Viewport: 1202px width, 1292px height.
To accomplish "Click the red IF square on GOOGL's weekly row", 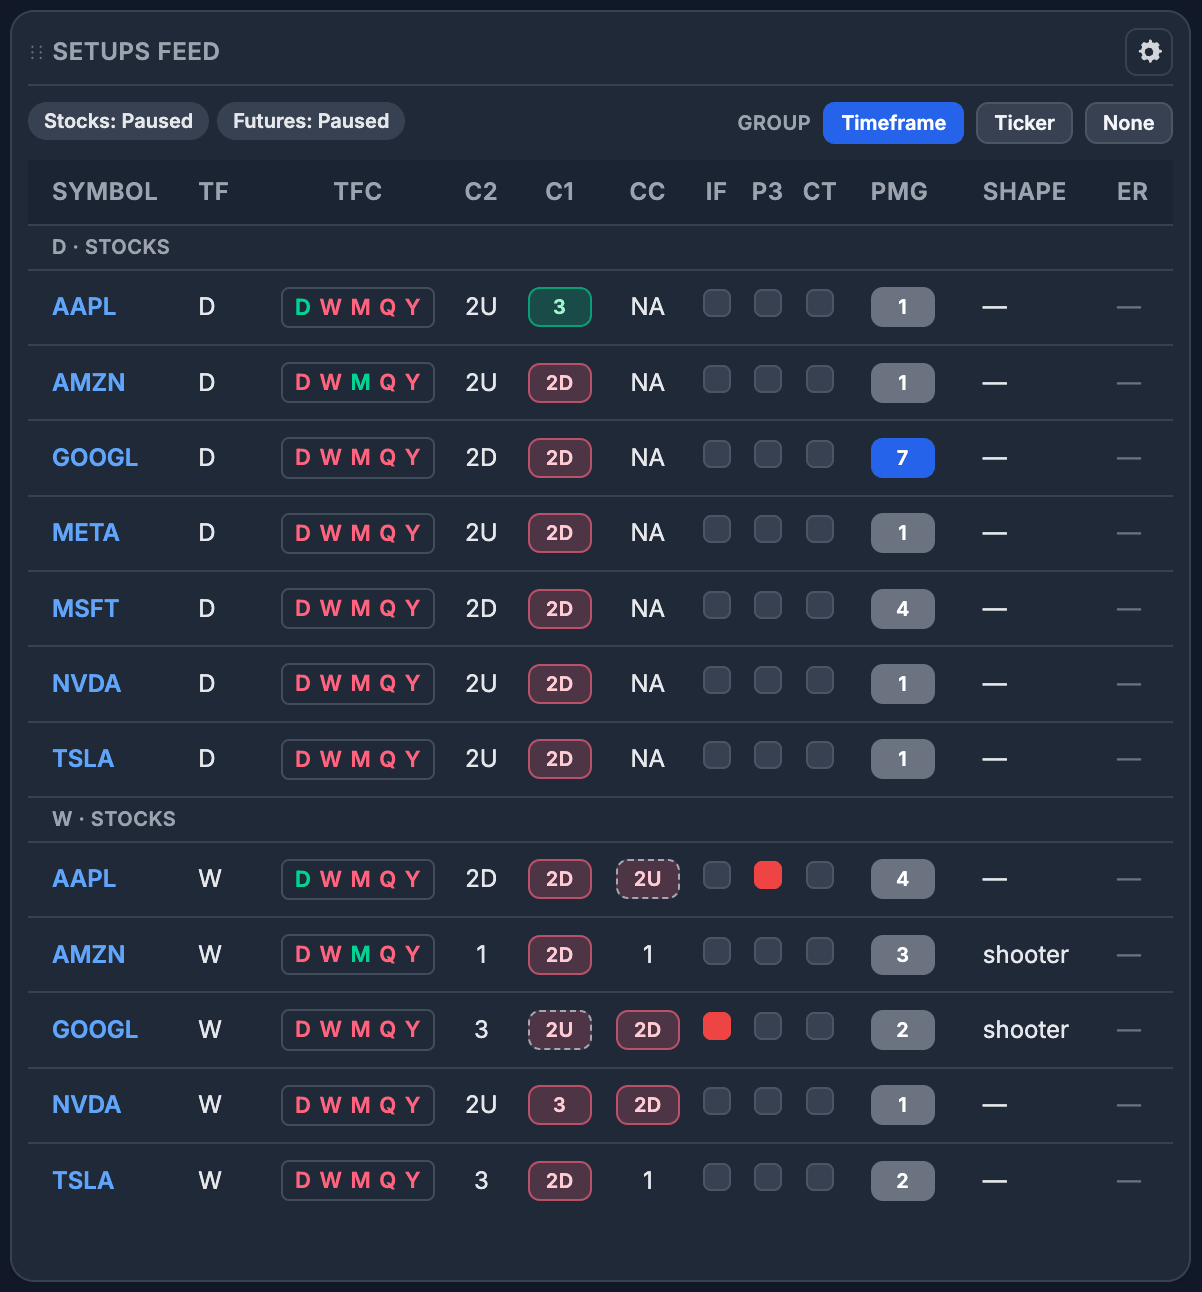I will (x=716, y=1026).
